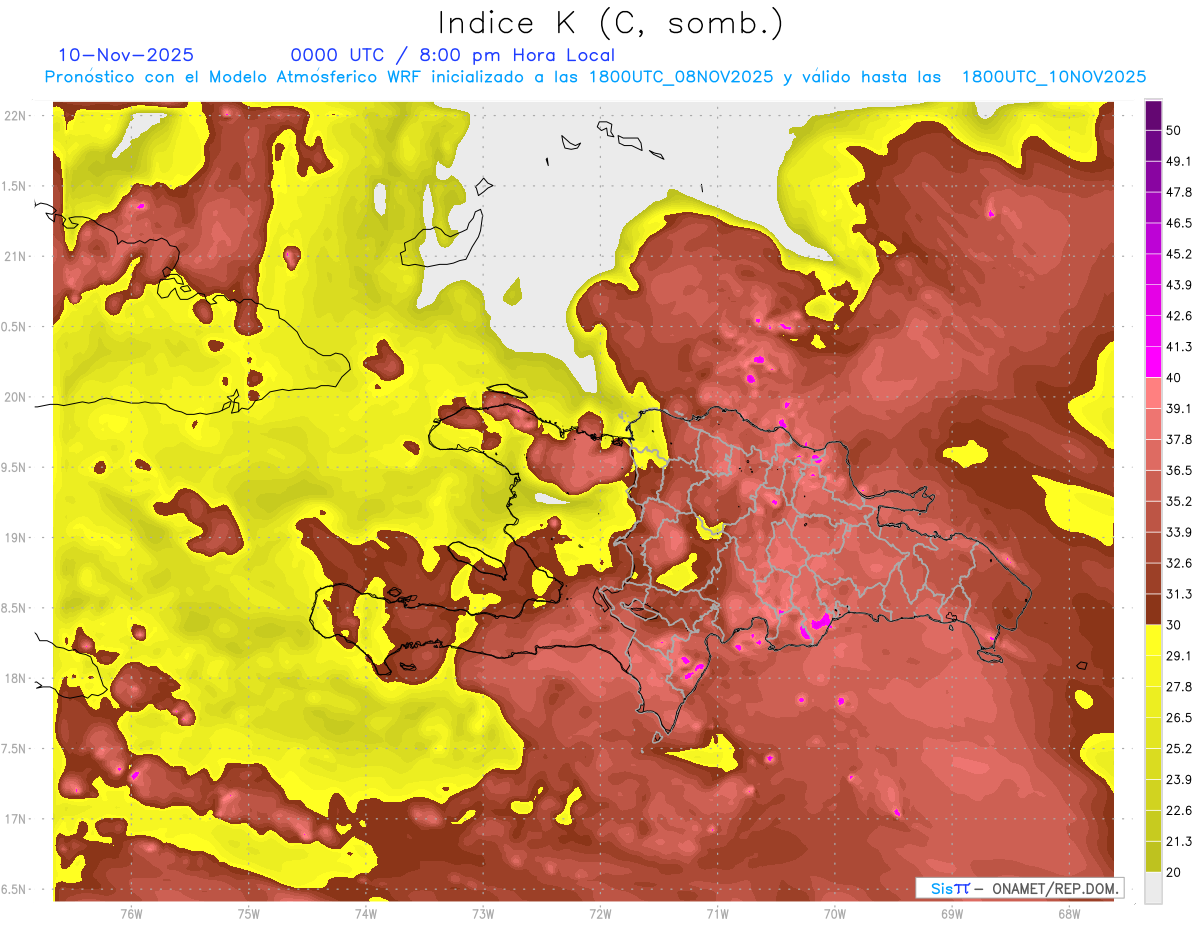1200x927 pixels.
Task: Click the '42.6' colorbar value
Action: [1180, 316]
